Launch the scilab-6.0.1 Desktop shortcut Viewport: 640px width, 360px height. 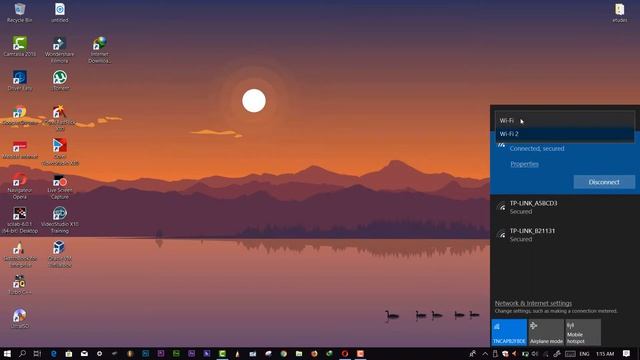(x=20, y=220)
